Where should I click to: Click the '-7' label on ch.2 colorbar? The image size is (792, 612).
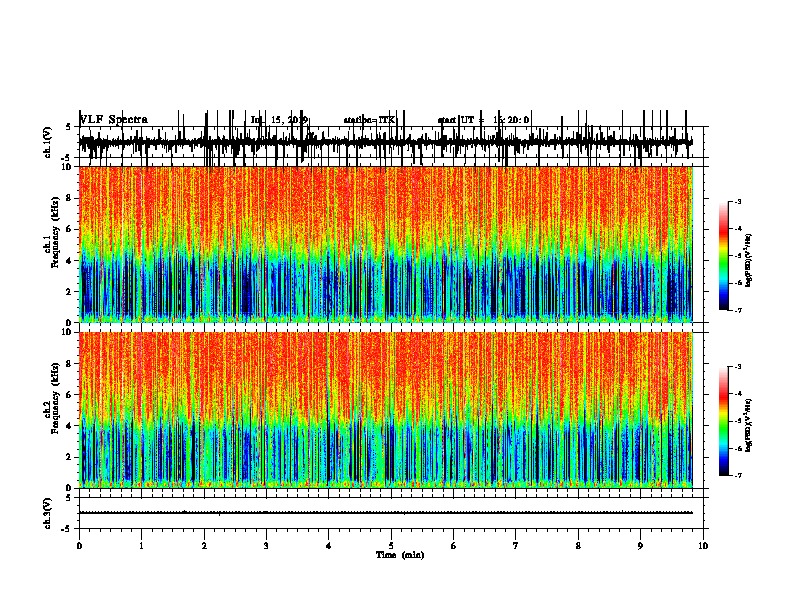point(738,476)
